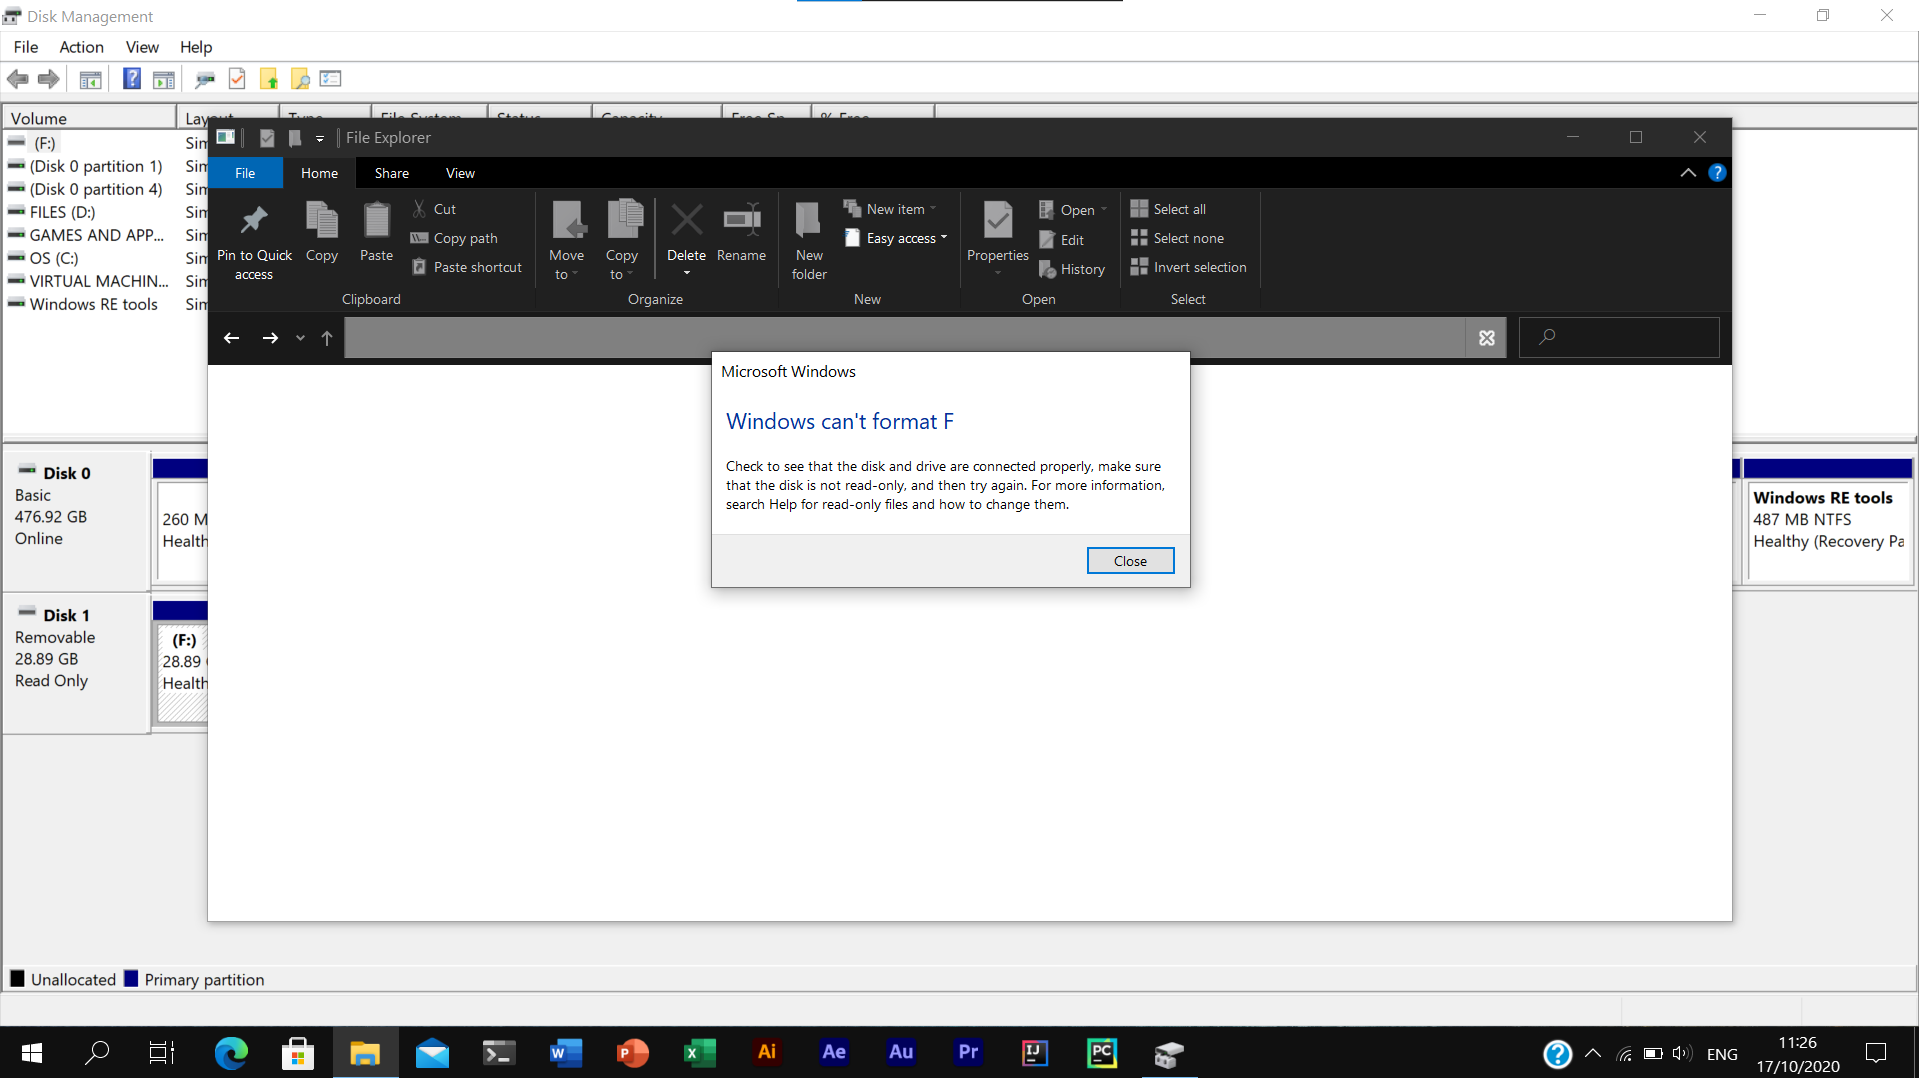The image size is (1919, 1078).
Task: Click the File Explorer help question mark icon
Action: point(1717,173)
